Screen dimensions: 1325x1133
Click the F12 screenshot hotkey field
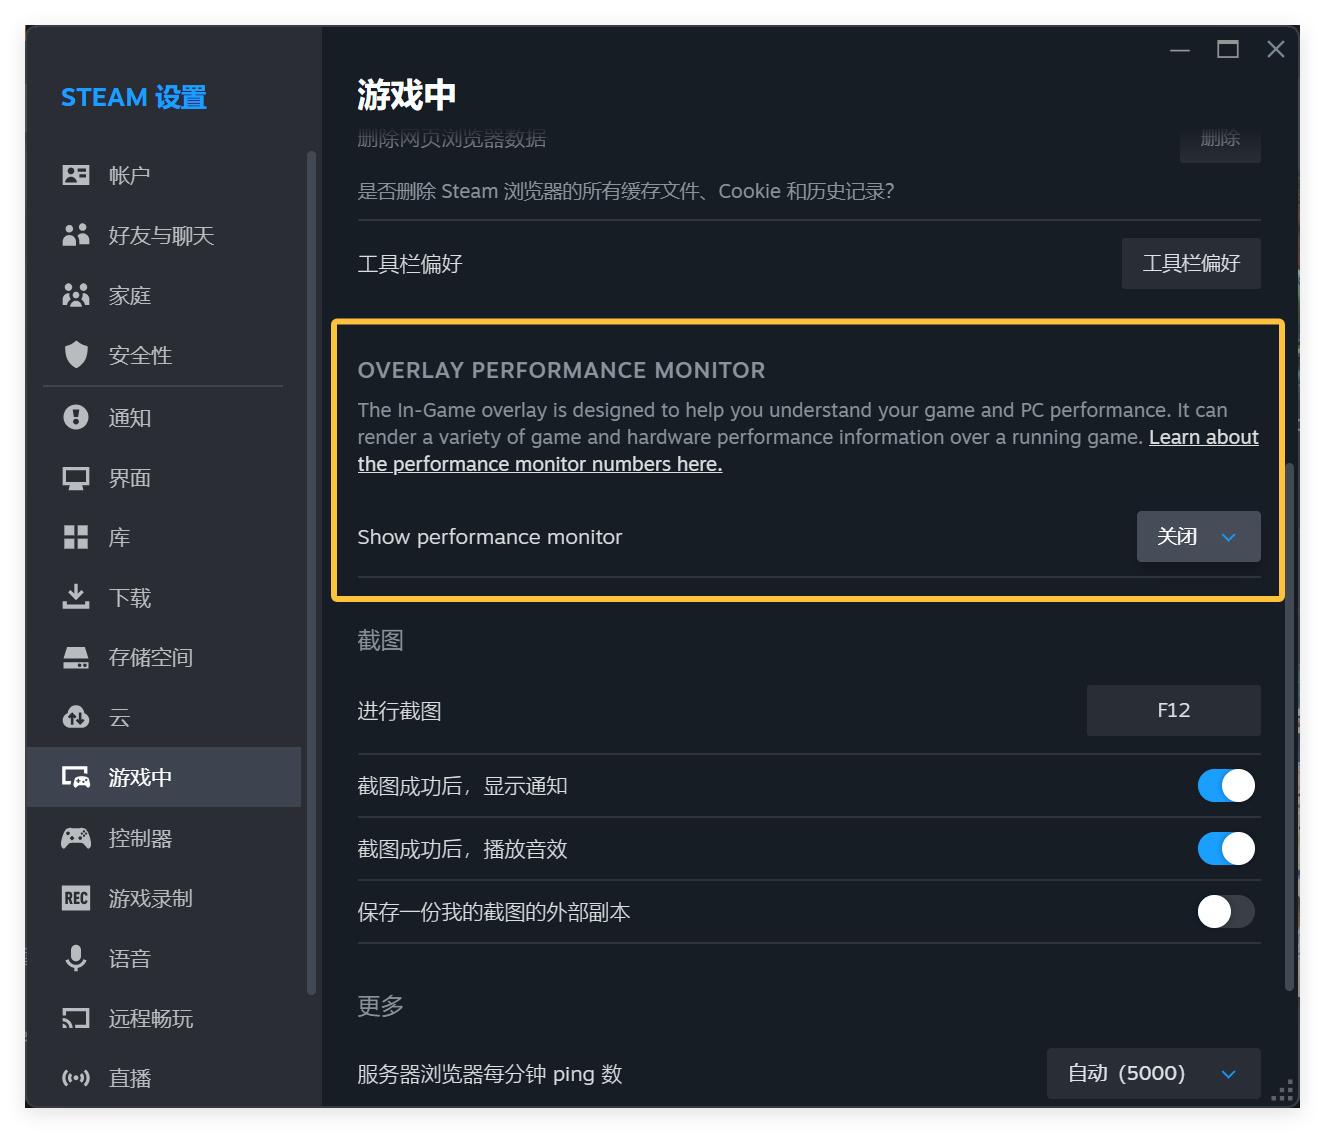pyautogui.click(x=1173, y=710)
